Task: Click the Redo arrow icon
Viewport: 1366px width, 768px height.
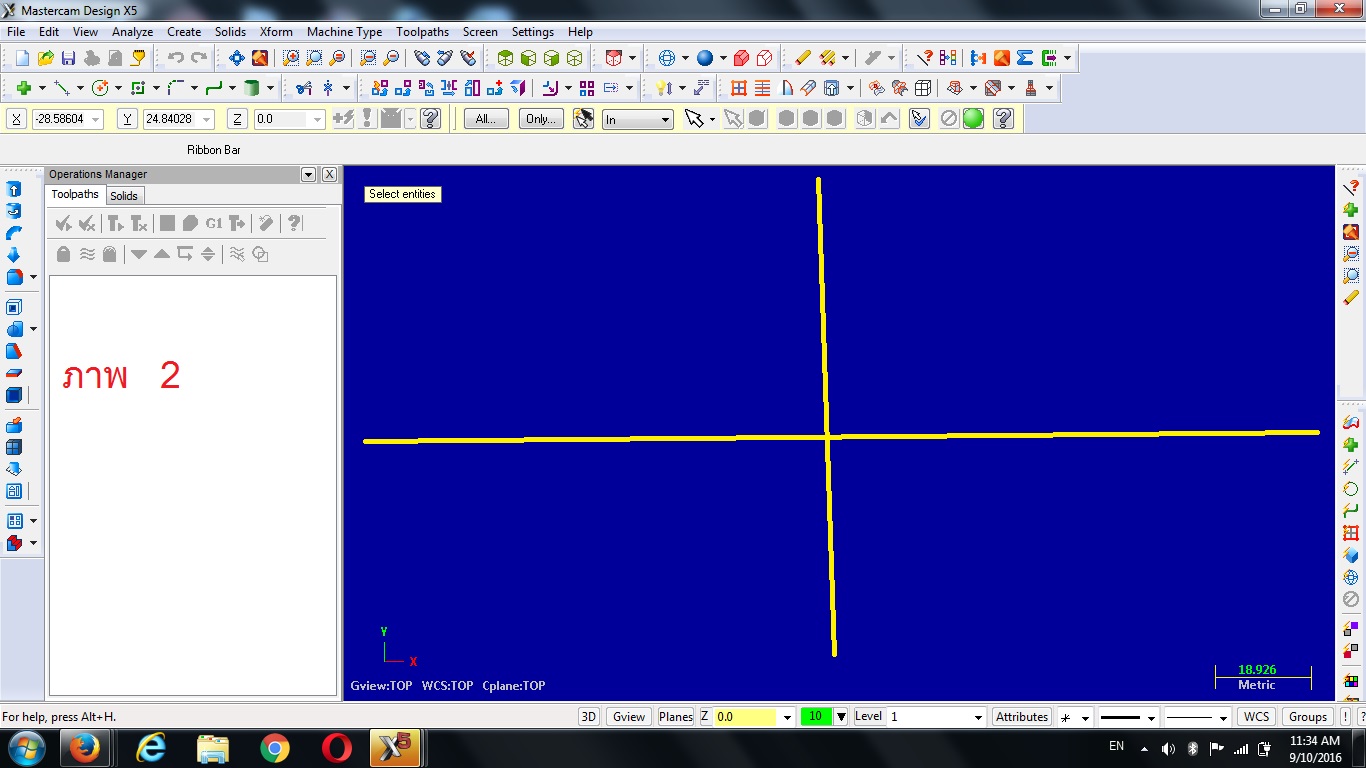Action: point(199,58)
